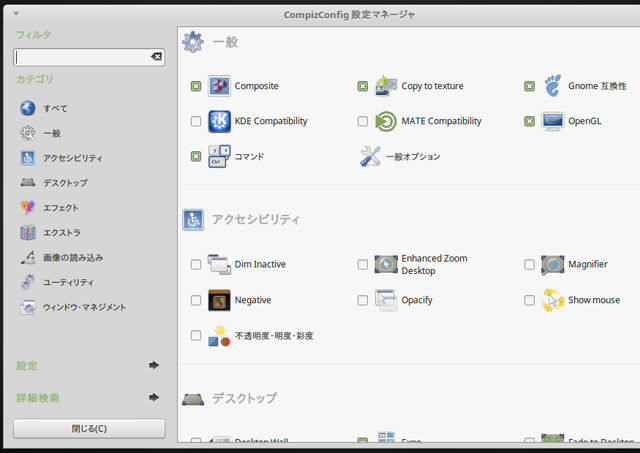The image size is (640, 453).
Task: Open the 一般オプション wrench icon
Action: click(370, 156)
